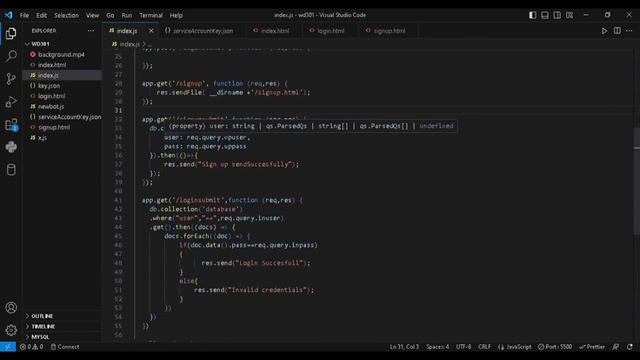This screenshot has width=640, height=360.
Task: Click Ln 31, Col 3 cursor position
Action: (x=404, y=347)
